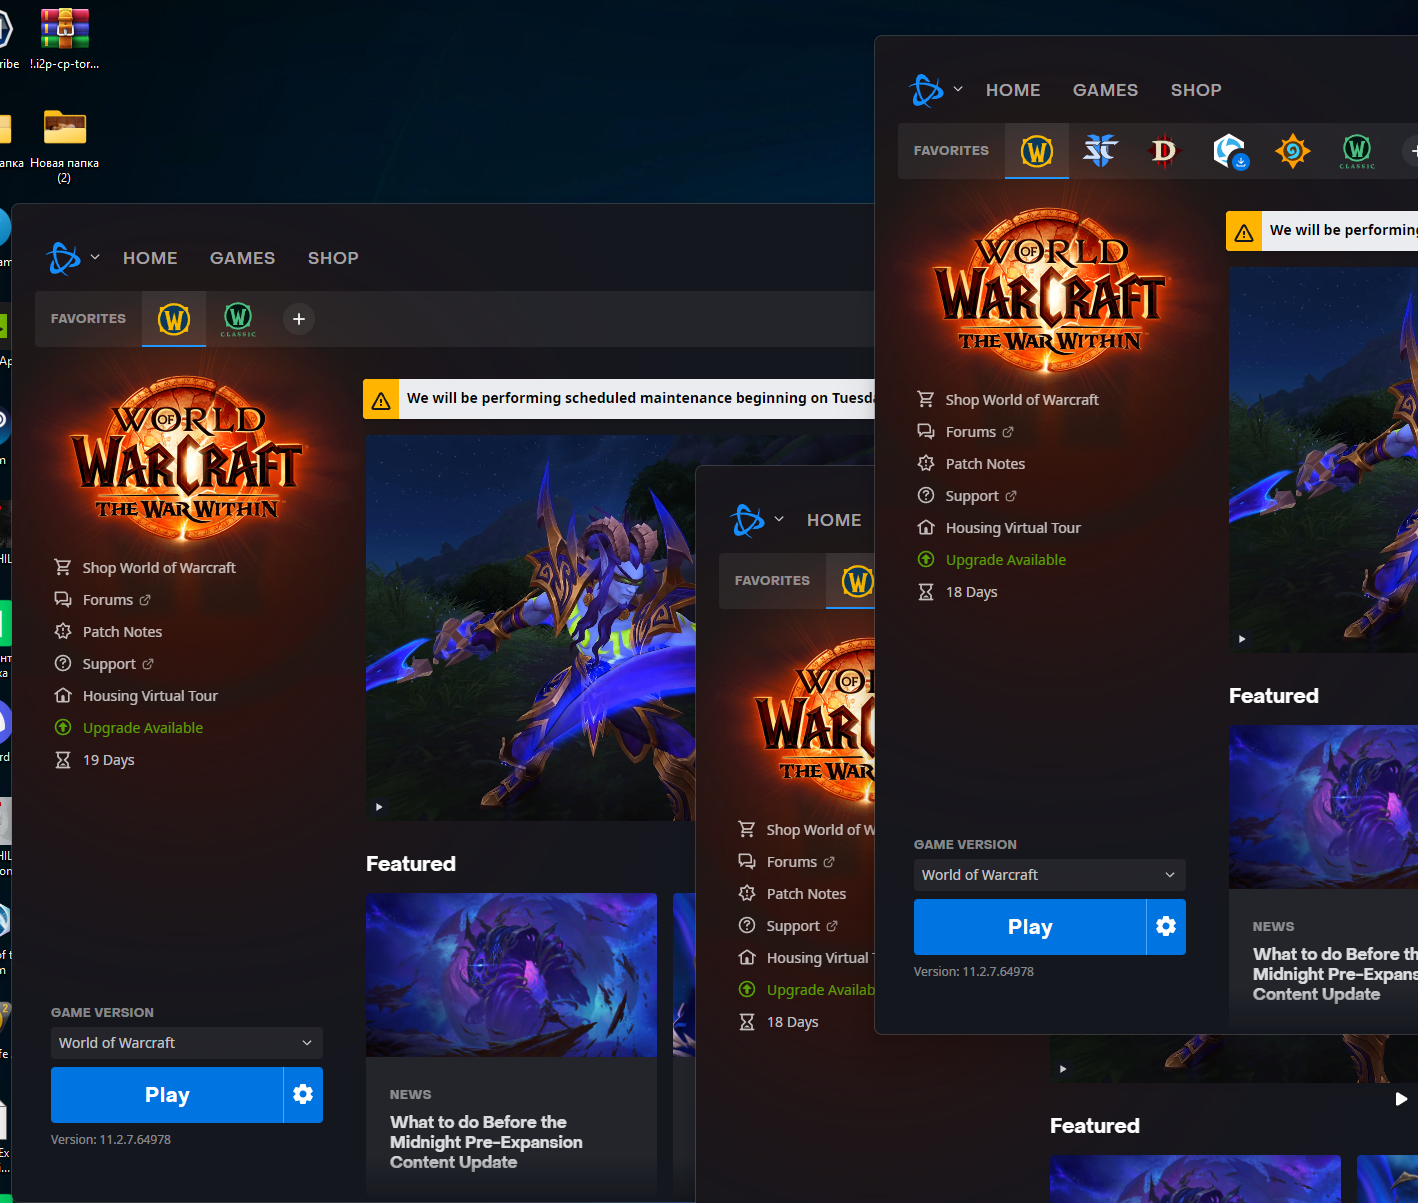Open Patch Notes in back-left window

(108, 632)
